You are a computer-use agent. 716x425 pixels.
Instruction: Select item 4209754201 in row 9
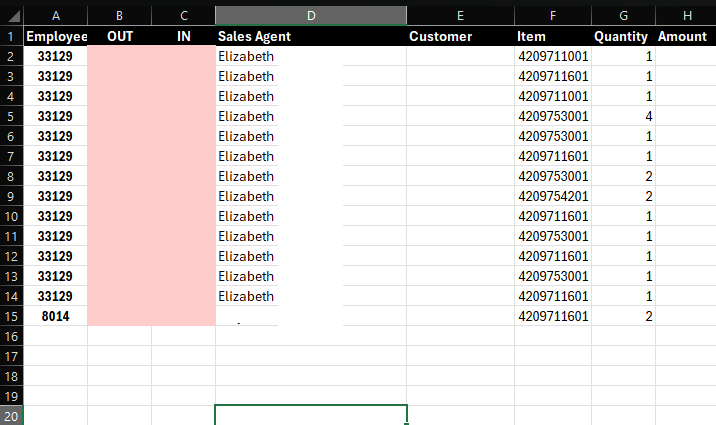[553, 196]
